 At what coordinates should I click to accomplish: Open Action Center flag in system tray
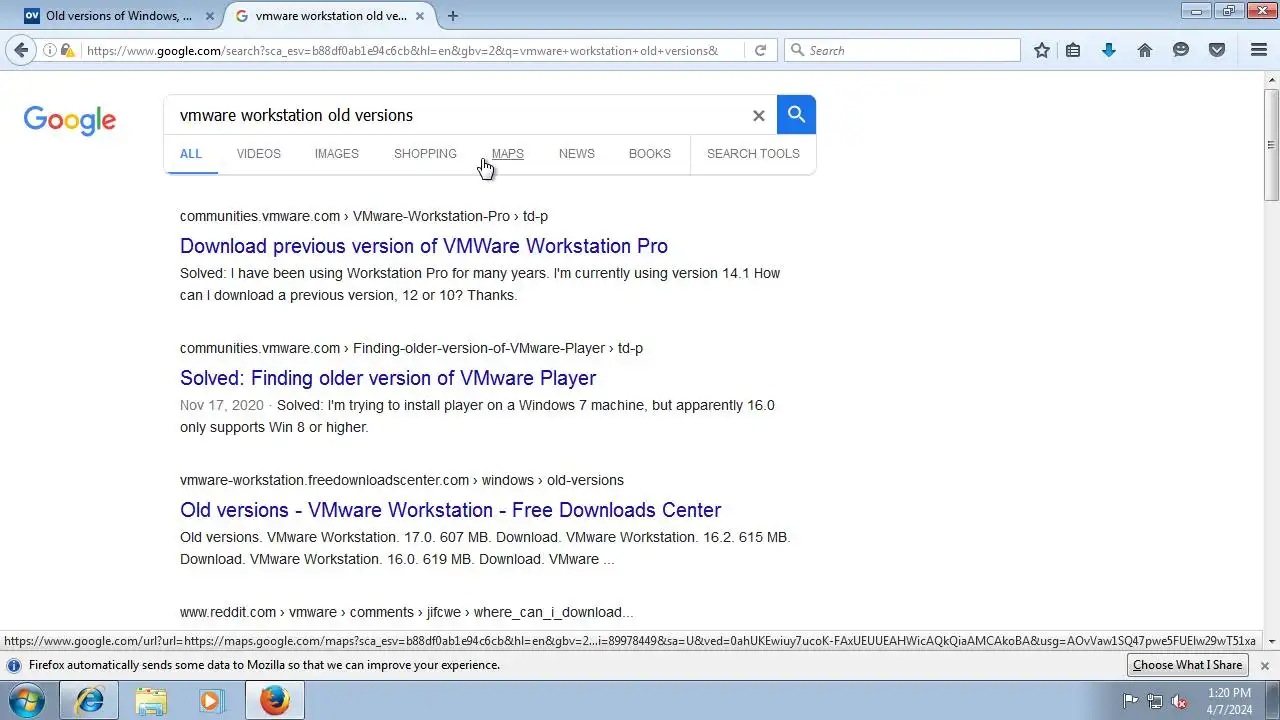tap(1130, 701)
